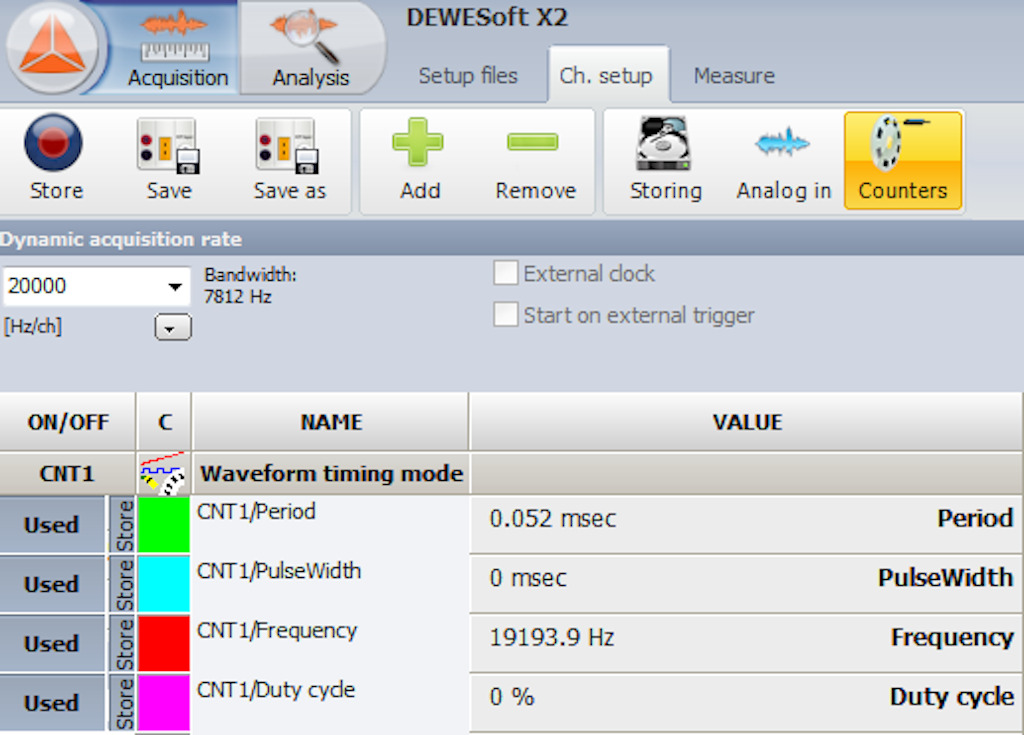
Task: Switch to Analysis mode
Action: [x=311, y=49]
